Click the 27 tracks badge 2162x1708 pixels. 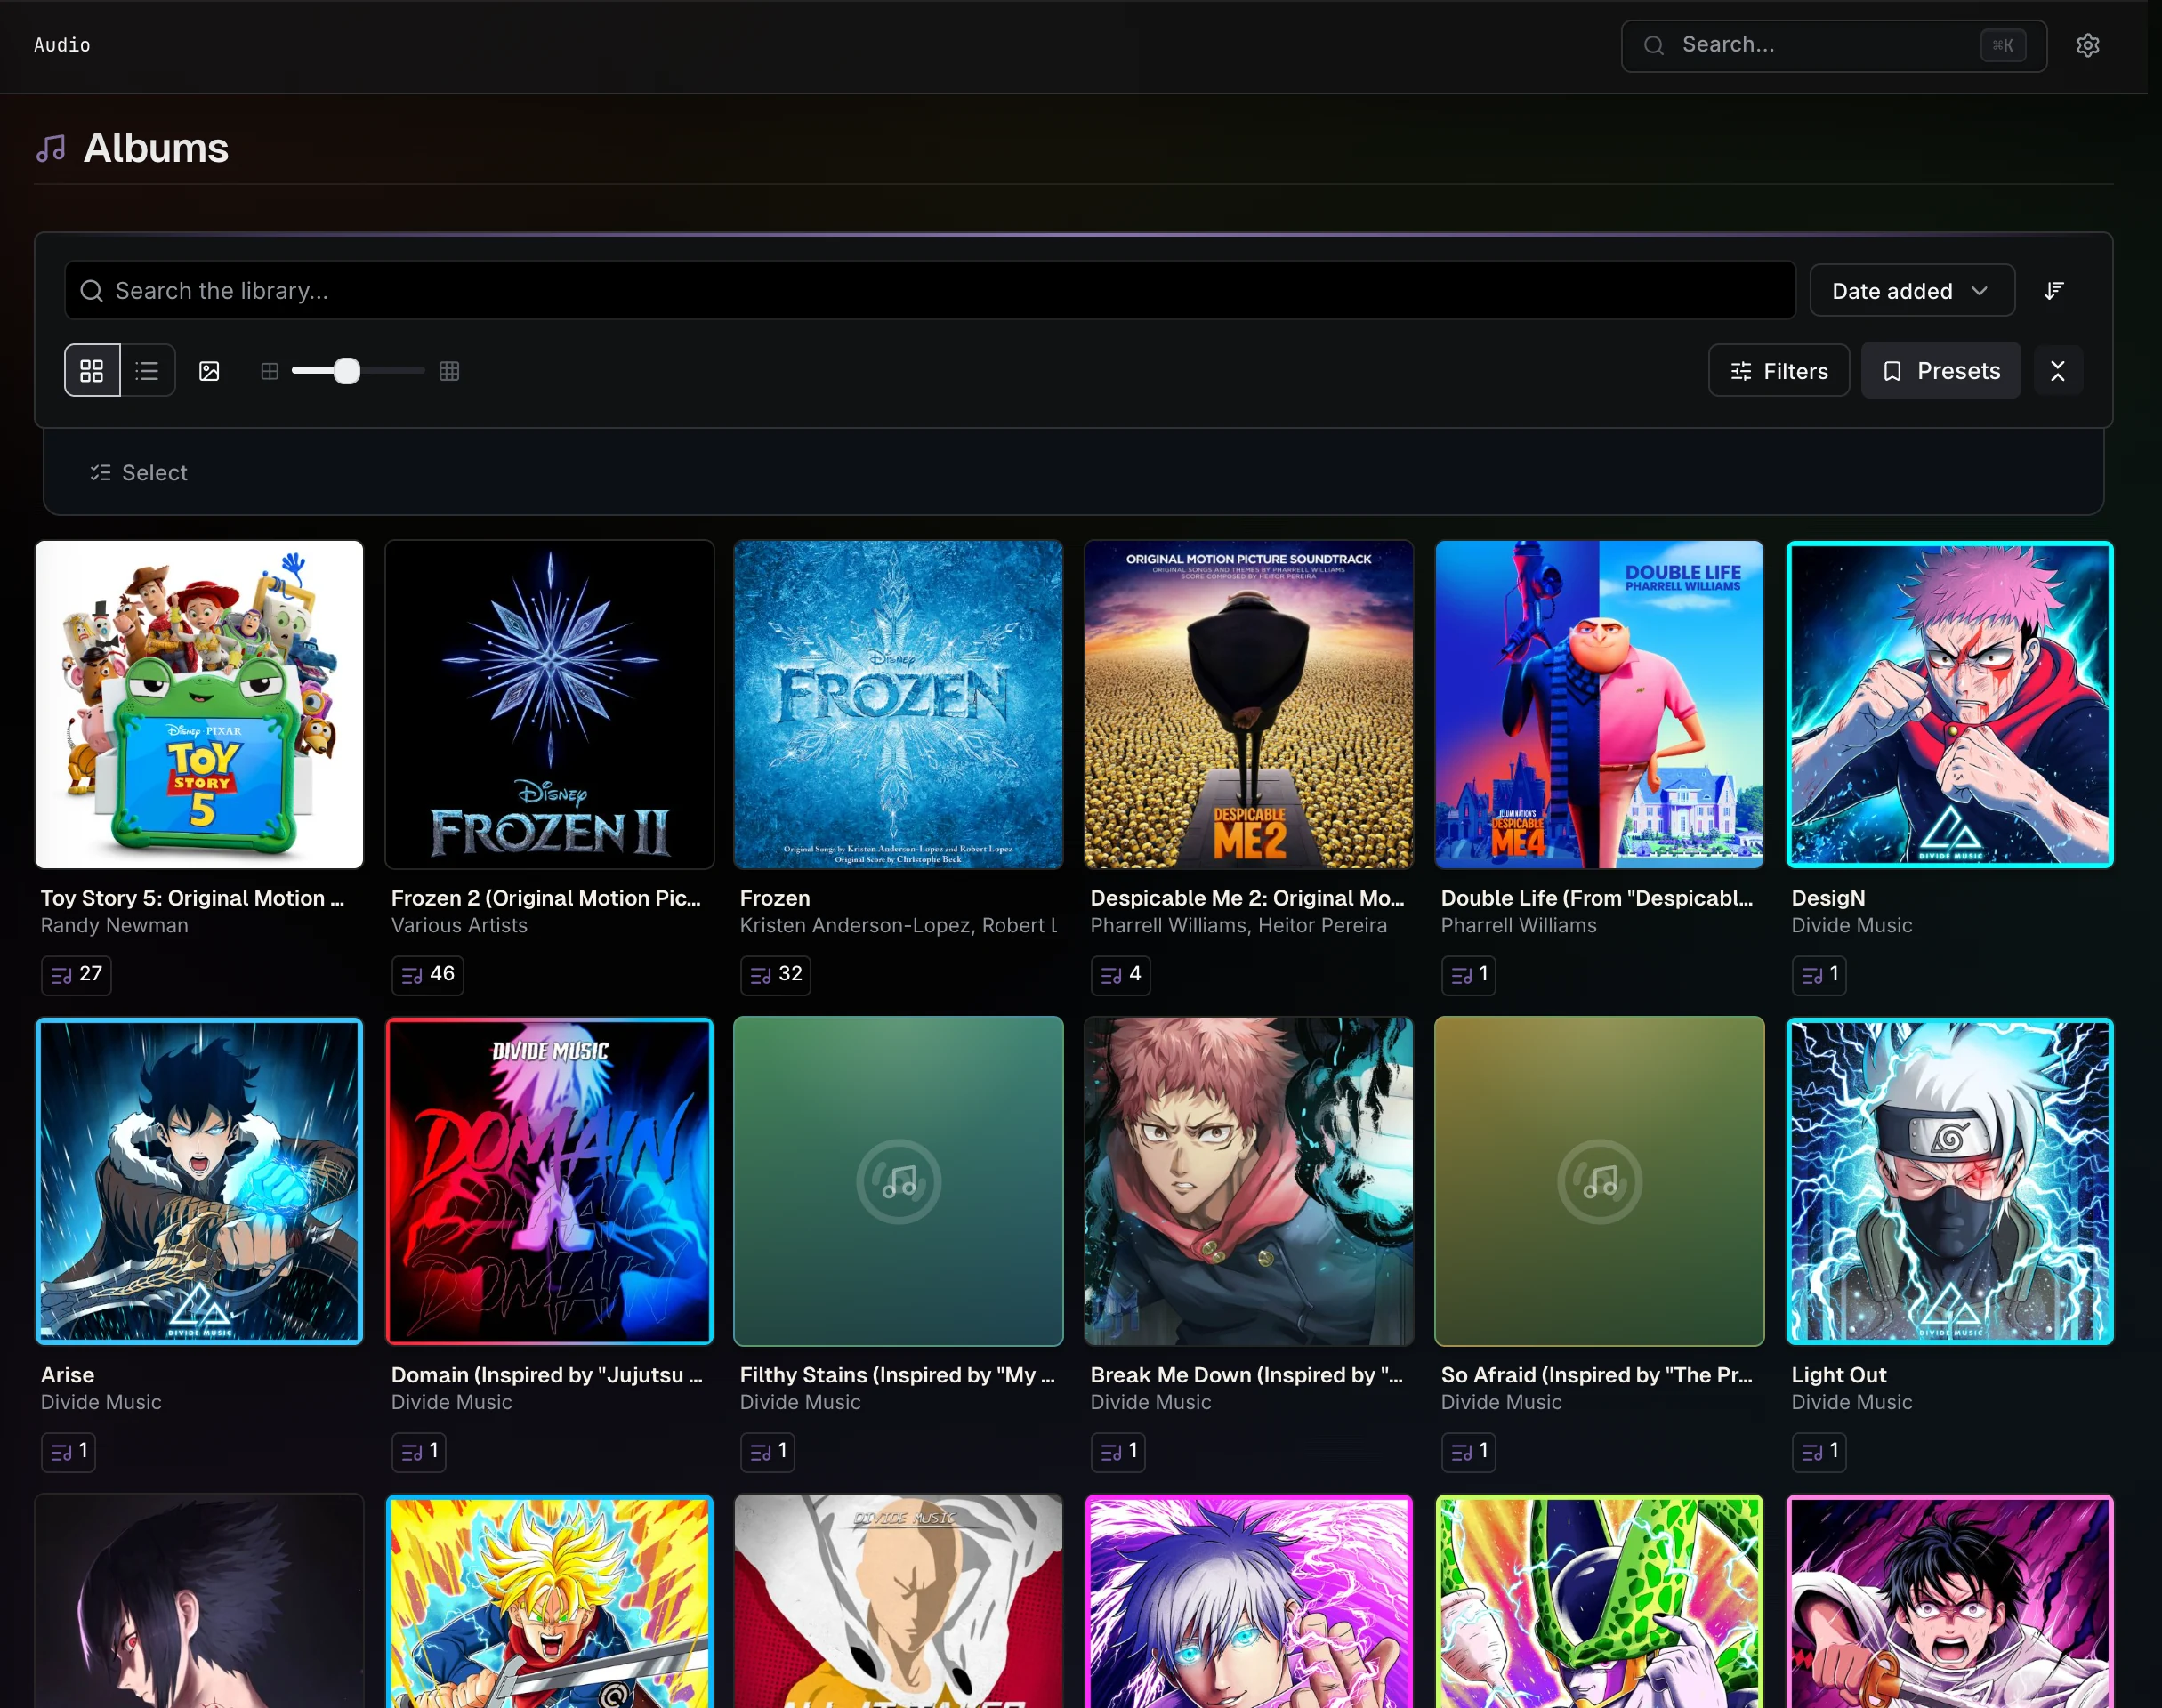click(x=76, y=974)
